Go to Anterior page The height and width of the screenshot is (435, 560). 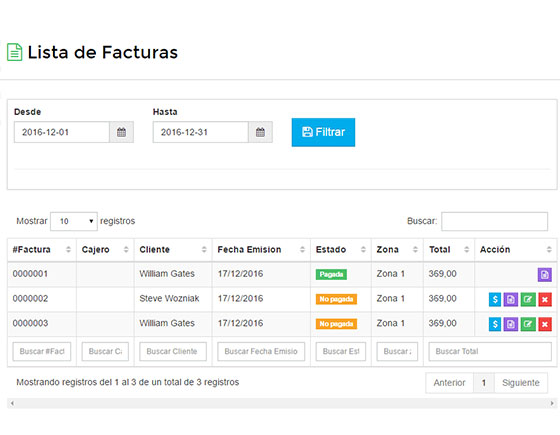pos(449,383)
